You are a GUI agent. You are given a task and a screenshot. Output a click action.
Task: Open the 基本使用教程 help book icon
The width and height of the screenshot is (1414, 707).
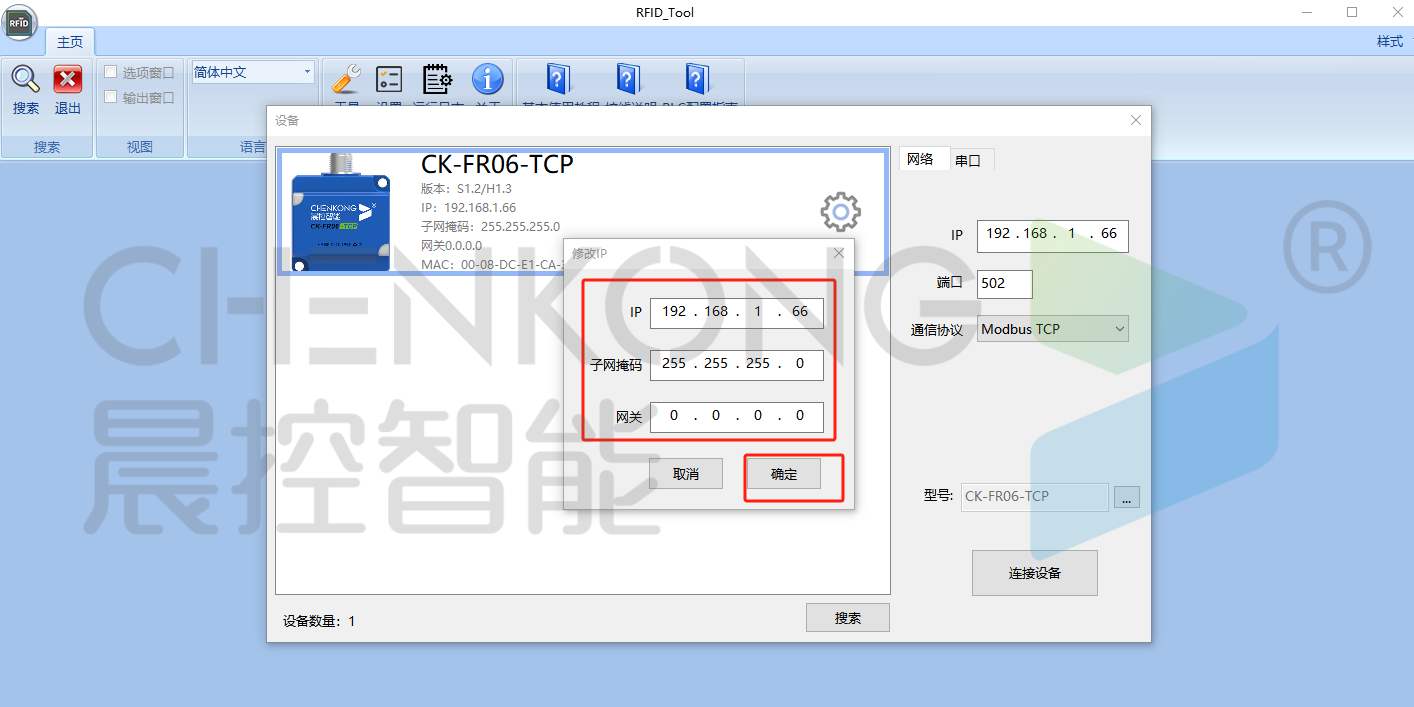point(558,80)
